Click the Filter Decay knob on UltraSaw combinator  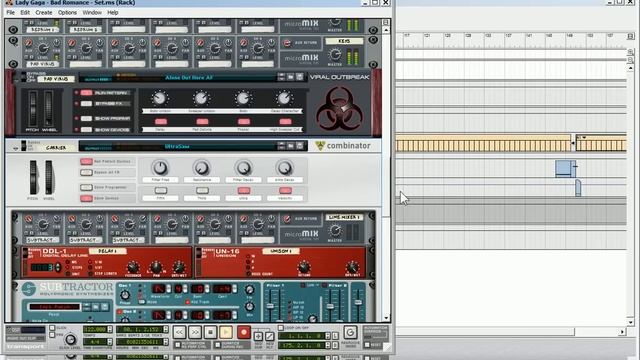point(243,167)
